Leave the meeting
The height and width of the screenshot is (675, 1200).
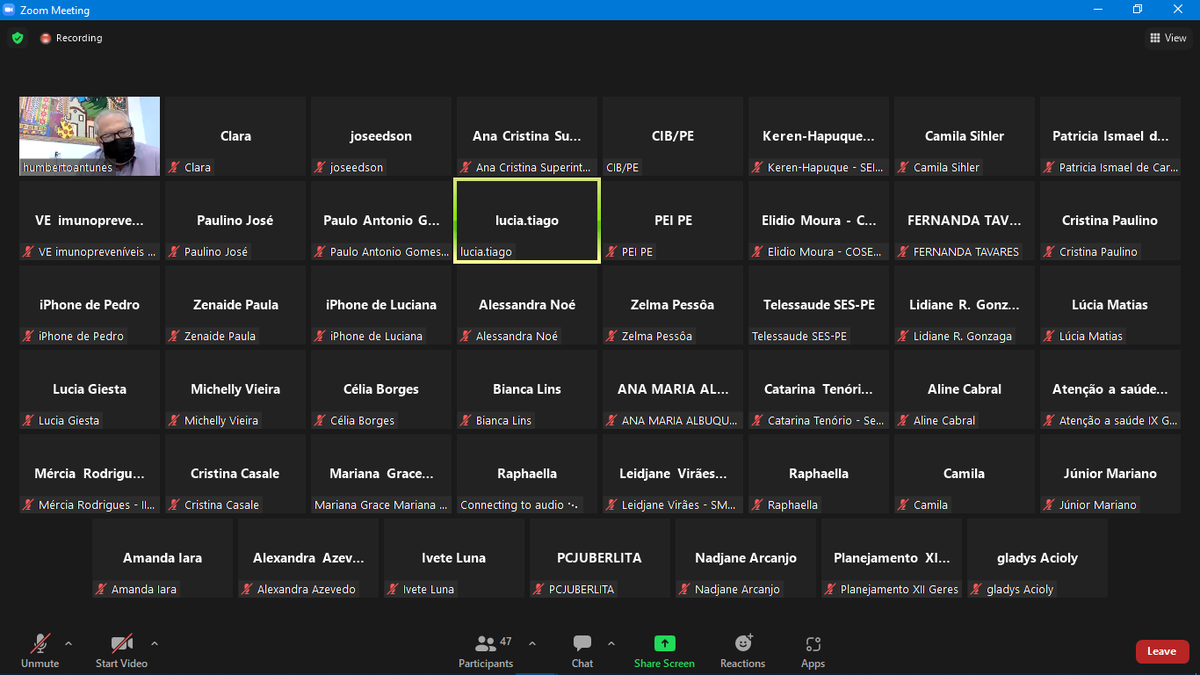(x=1162, y=651)
